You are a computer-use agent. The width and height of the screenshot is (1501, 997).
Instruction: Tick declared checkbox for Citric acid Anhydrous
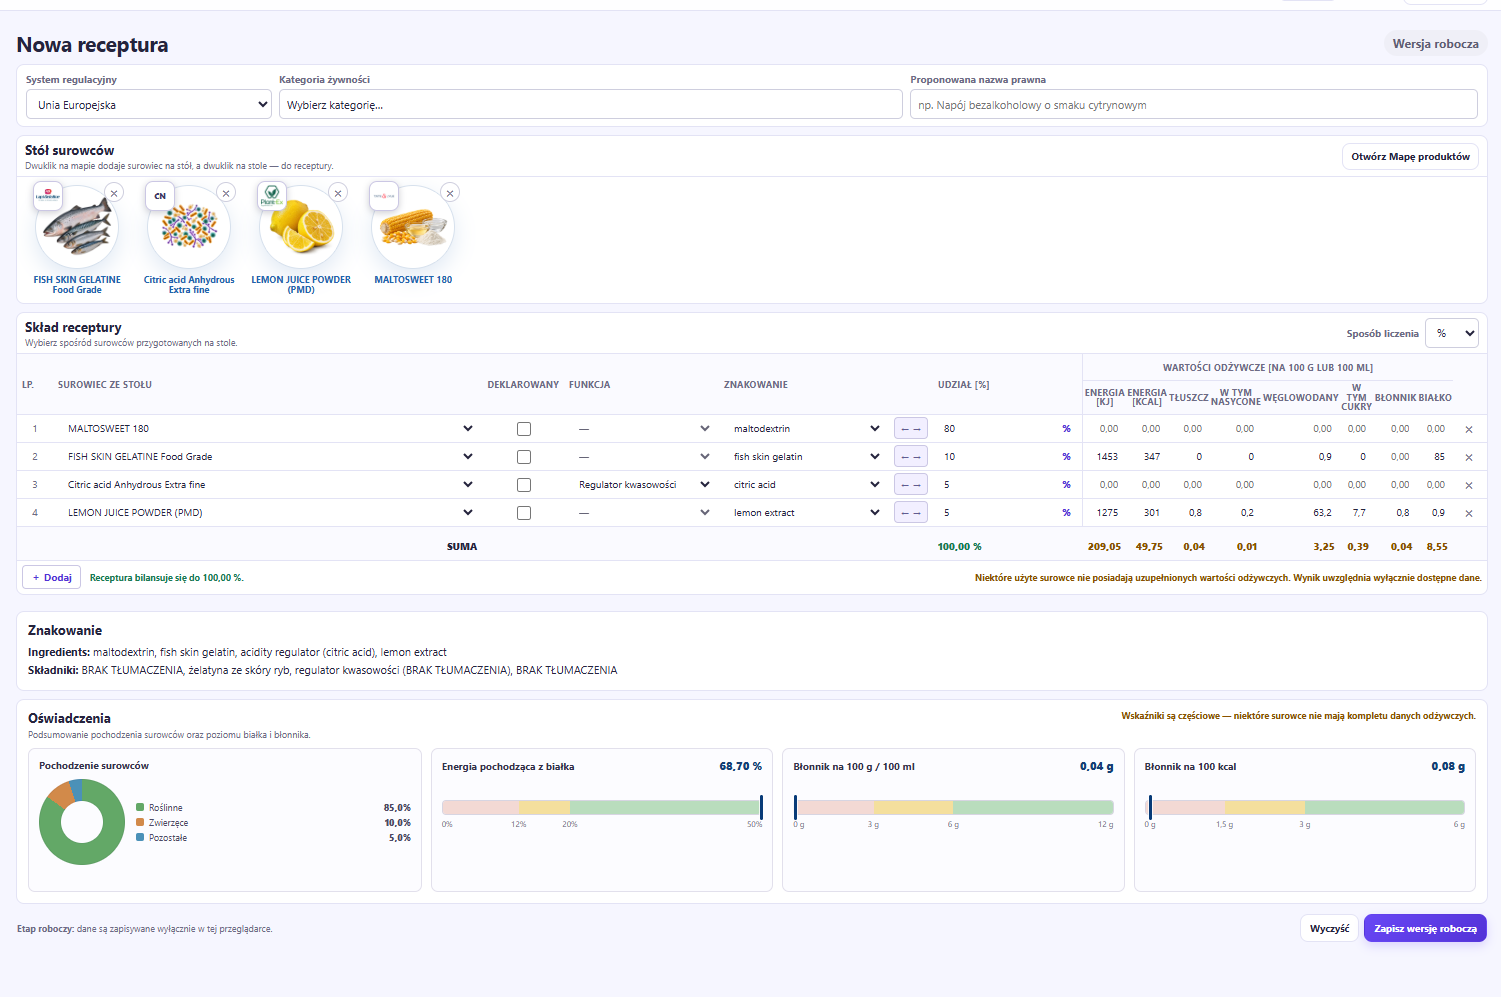tap(524, 485)
